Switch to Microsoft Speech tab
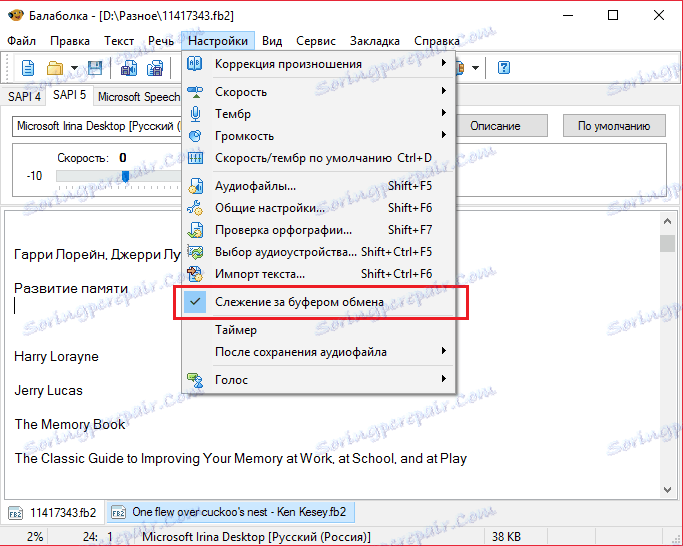The width and height of the screenshot is (683, 546). (x=139, y=97)
